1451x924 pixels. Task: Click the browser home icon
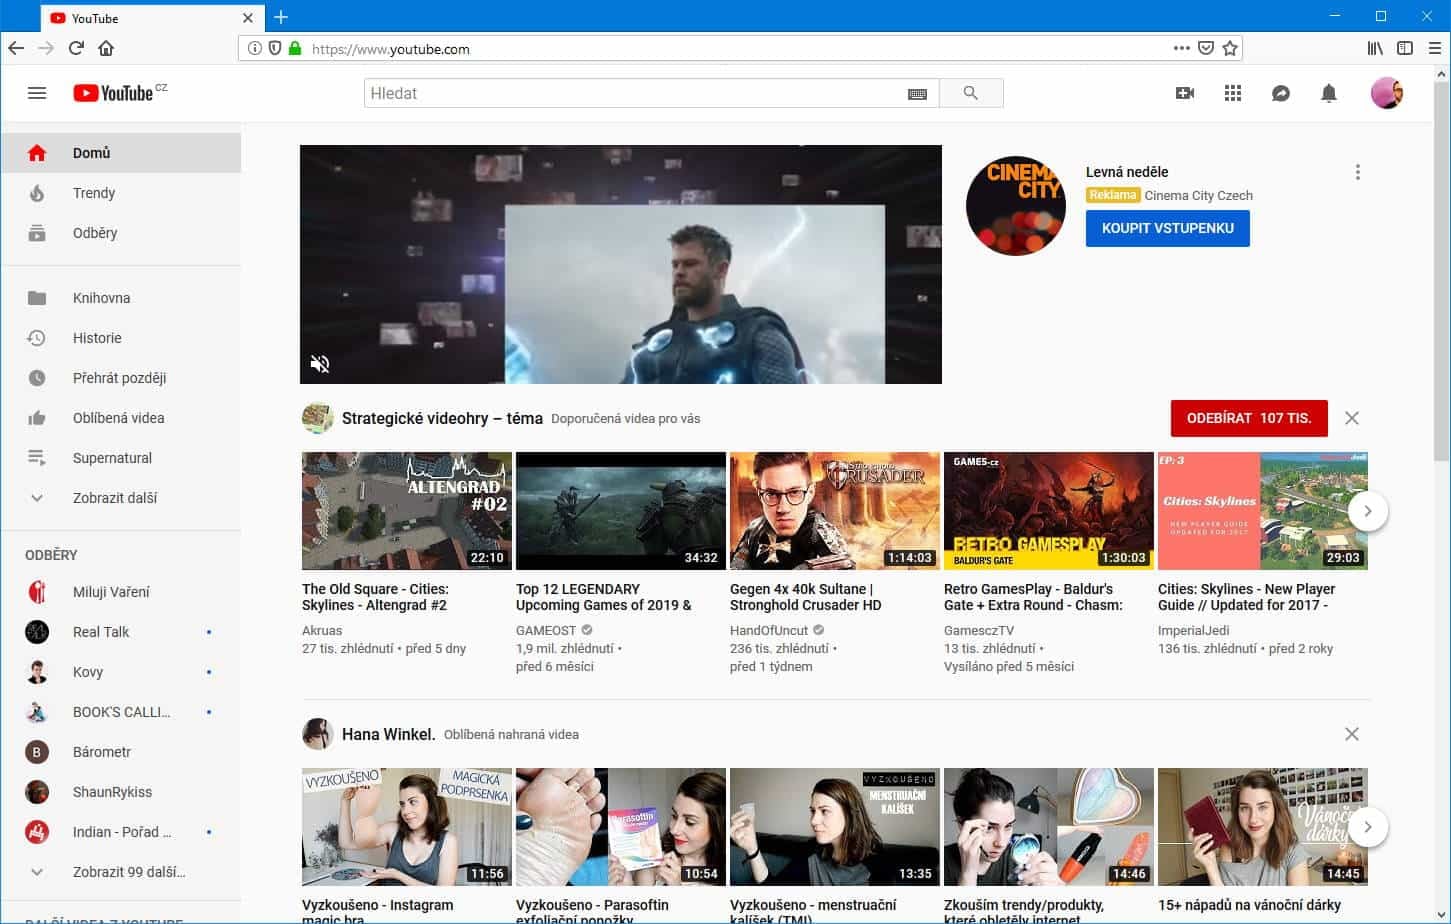[106, 48]
